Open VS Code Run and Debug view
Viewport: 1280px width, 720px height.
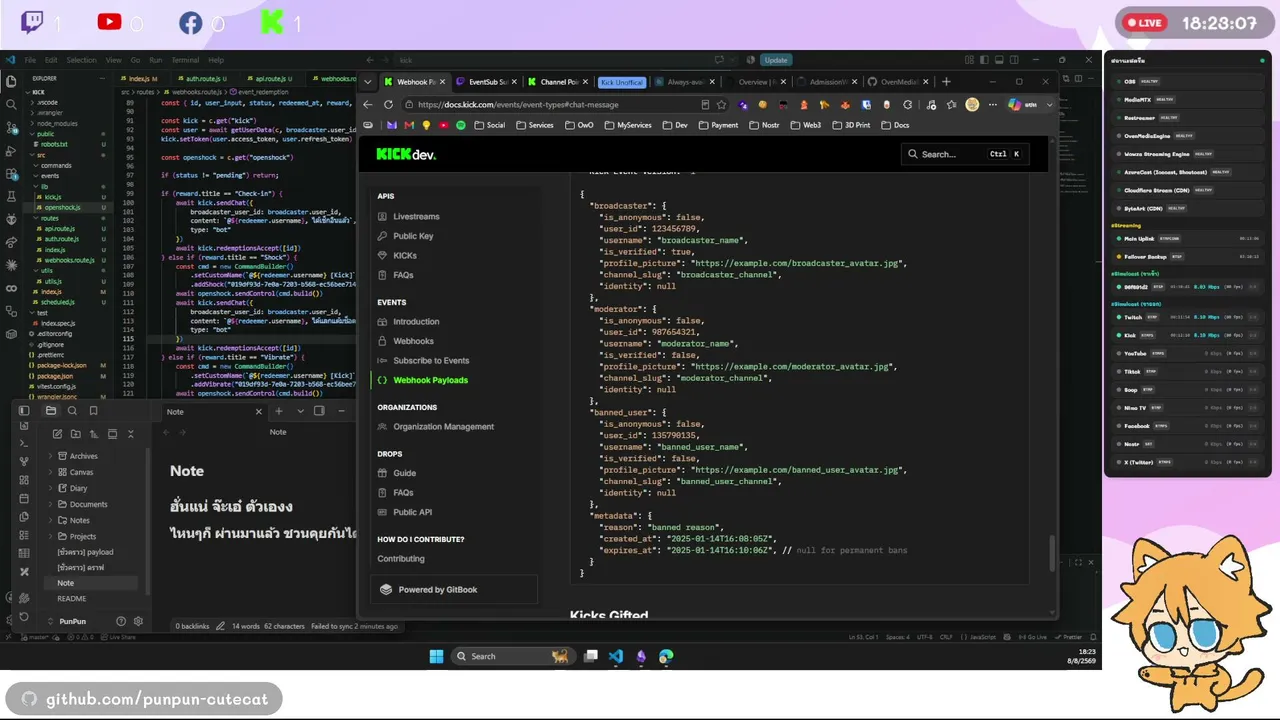tap(11, 152)
